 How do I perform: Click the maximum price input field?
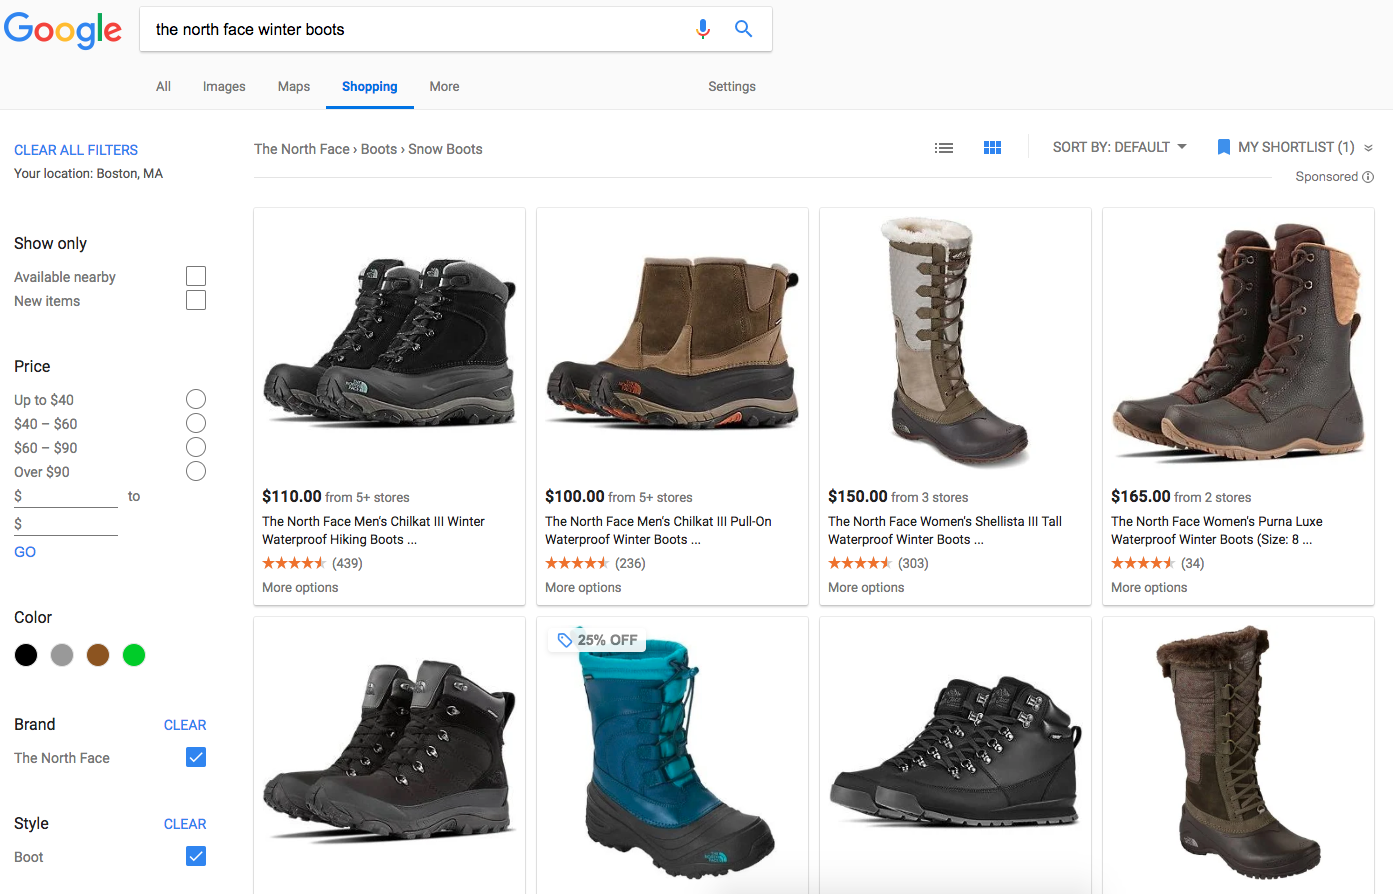pos(66,524)
